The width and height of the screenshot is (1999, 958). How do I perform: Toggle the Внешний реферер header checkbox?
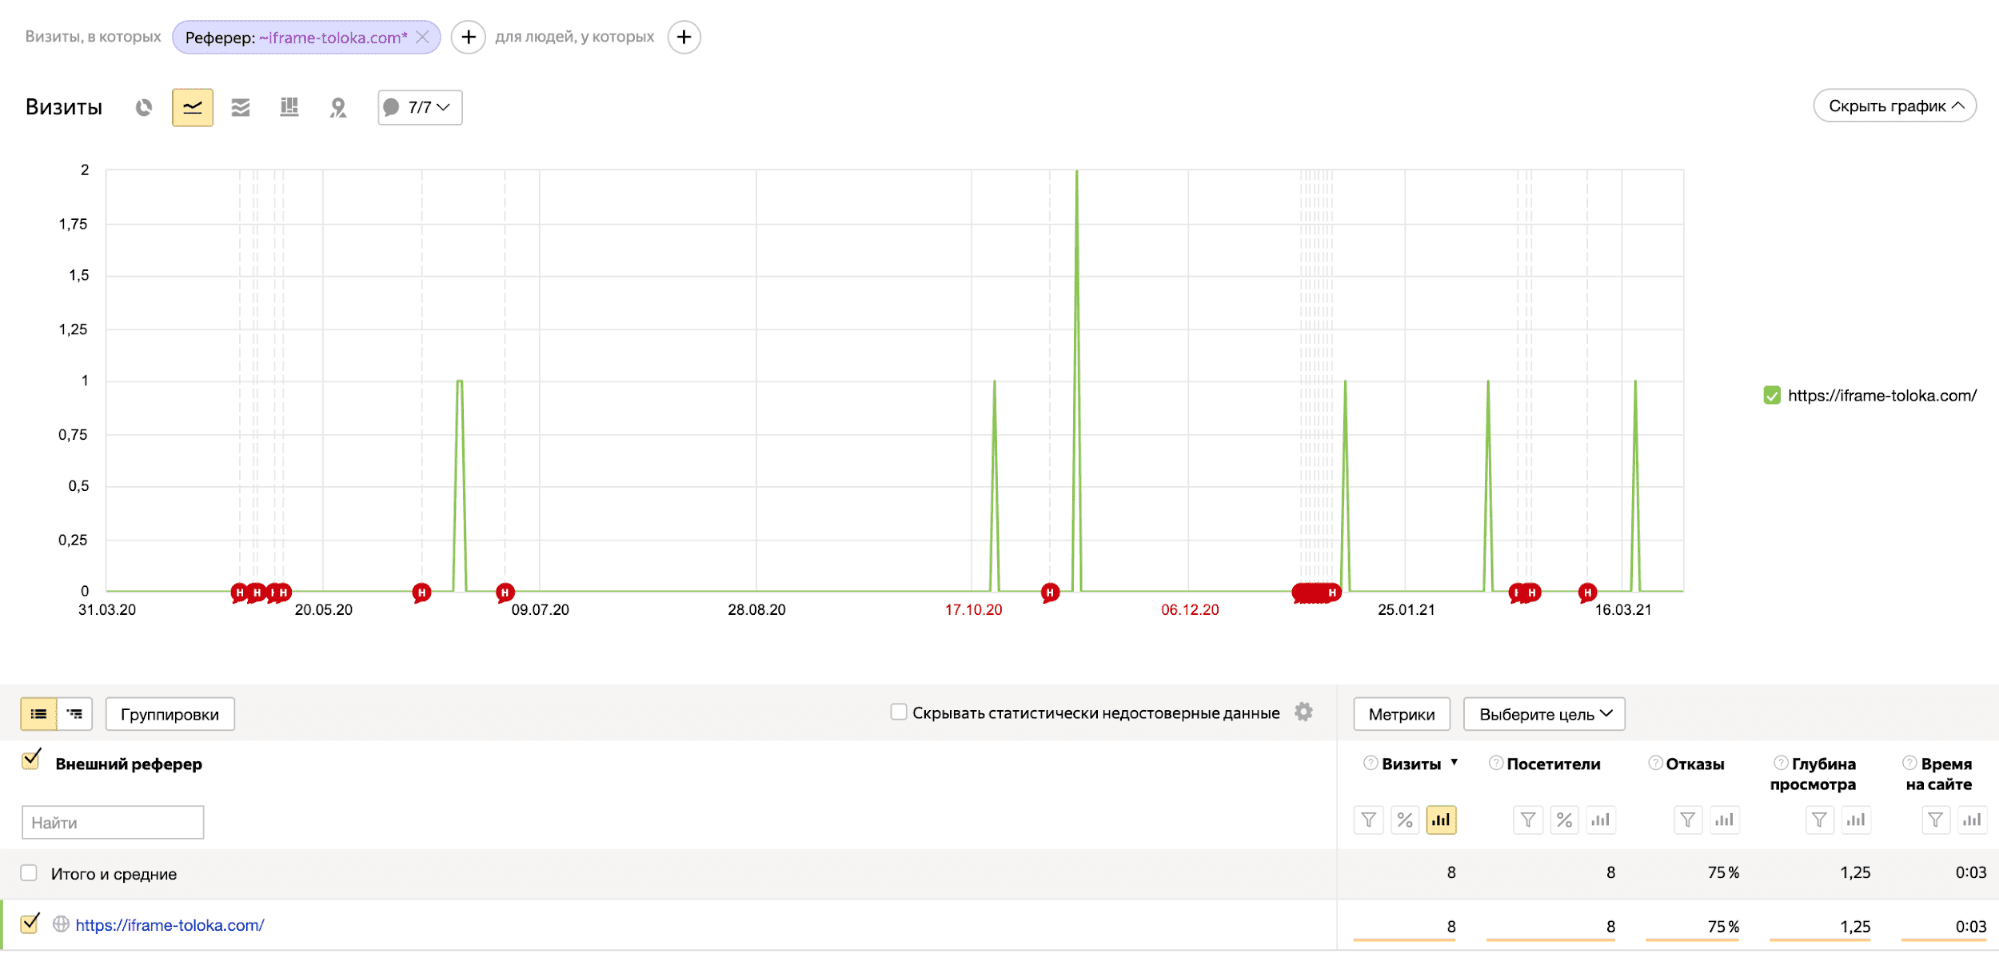coord(30,761)
